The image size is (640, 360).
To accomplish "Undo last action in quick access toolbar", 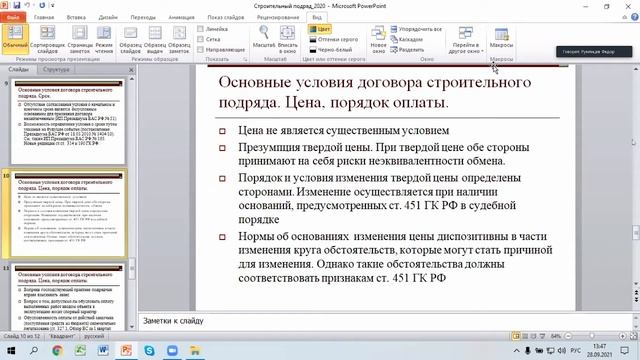I will click(x=27, y=6).
